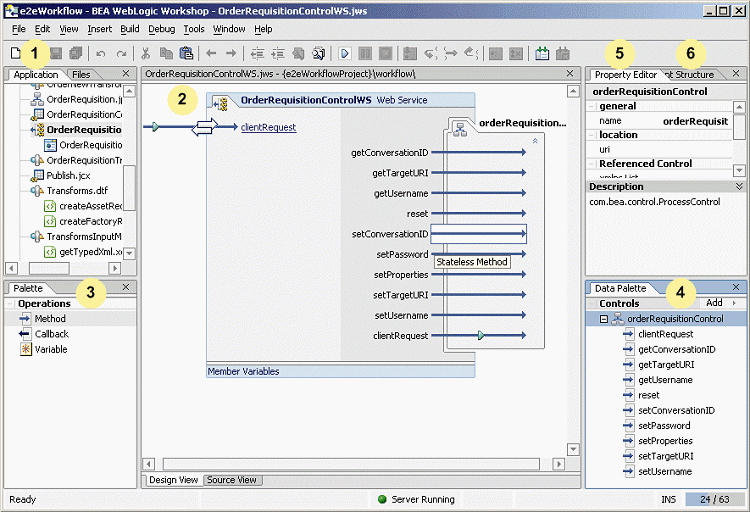Click the Back arrow toolbar icon
Screen dimensions: 750x512
point(211,53)
